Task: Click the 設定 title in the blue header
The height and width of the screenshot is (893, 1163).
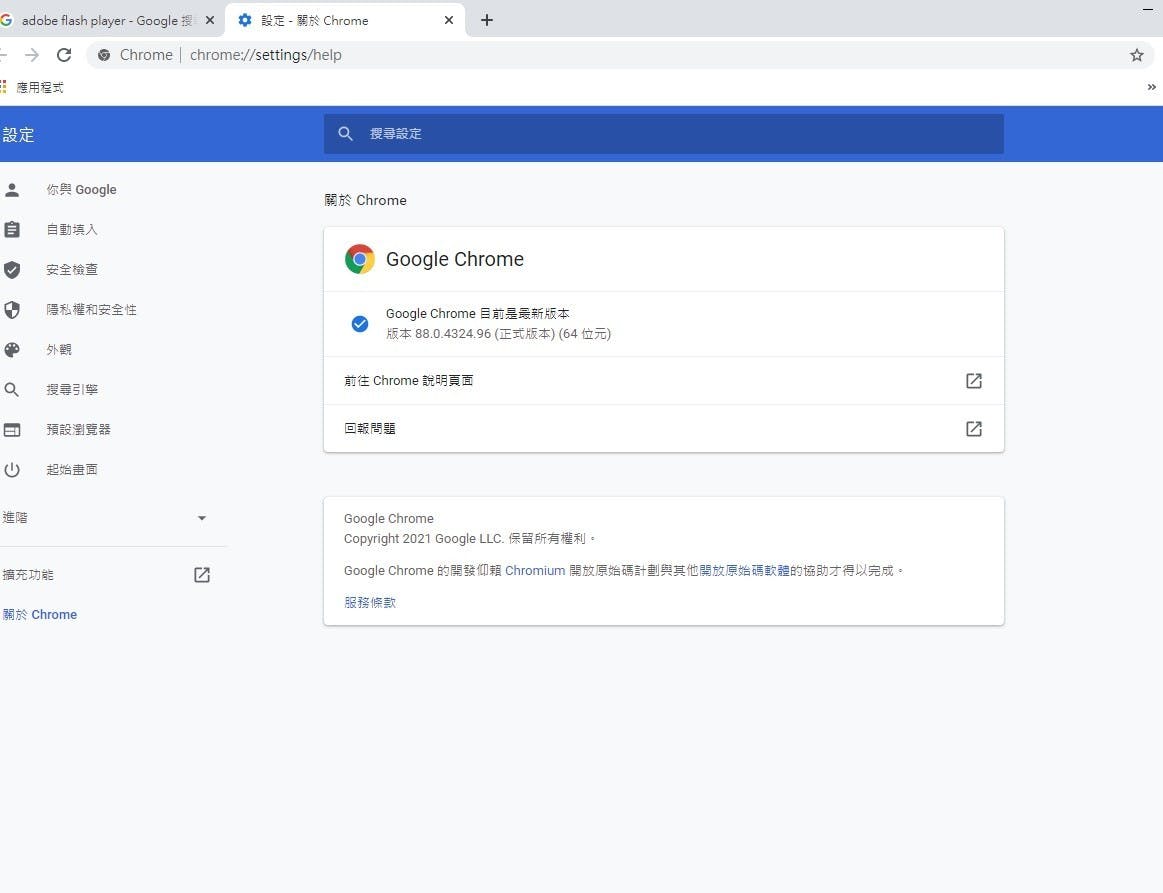Action: (18, 135)
